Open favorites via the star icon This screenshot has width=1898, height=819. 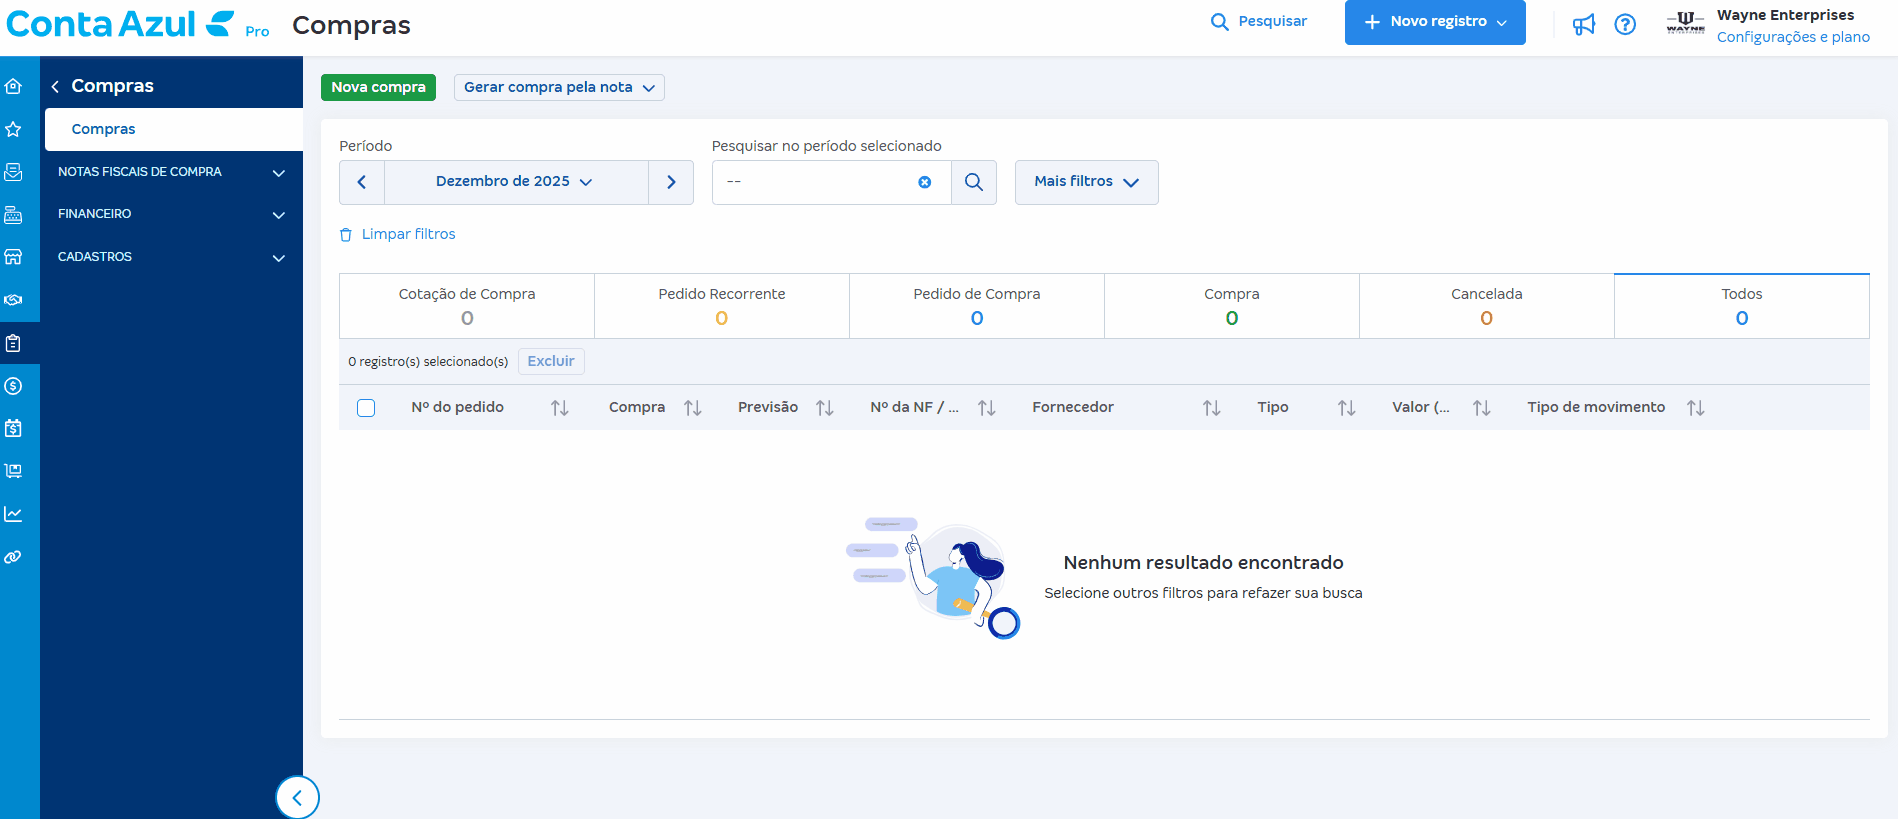tap(14, 129)
